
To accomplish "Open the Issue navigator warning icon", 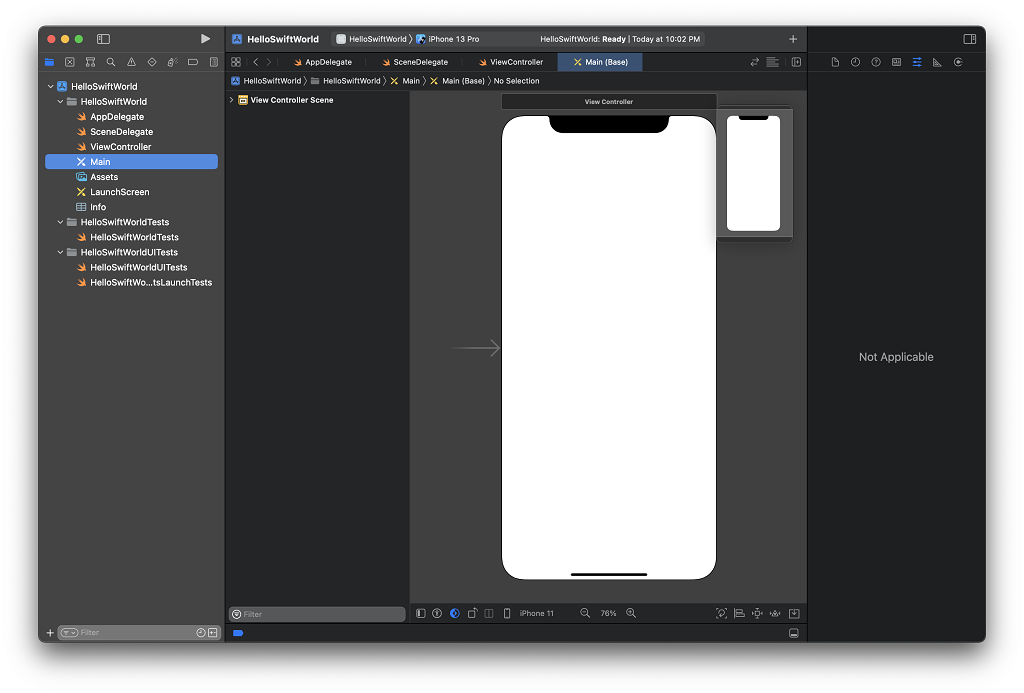I will point(131,62).
